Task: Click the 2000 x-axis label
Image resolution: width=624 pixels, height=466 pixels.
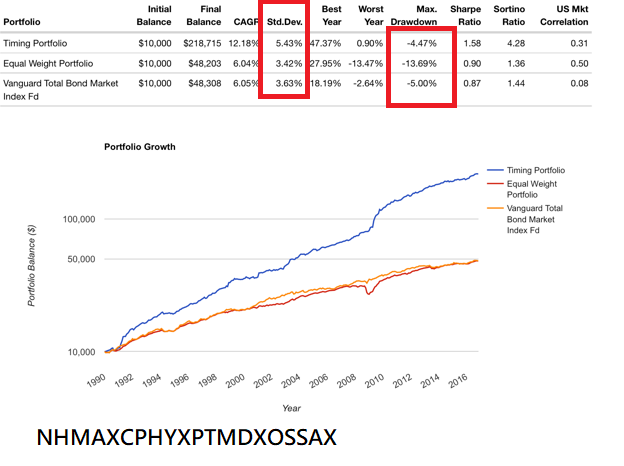Action: point(235,381)
